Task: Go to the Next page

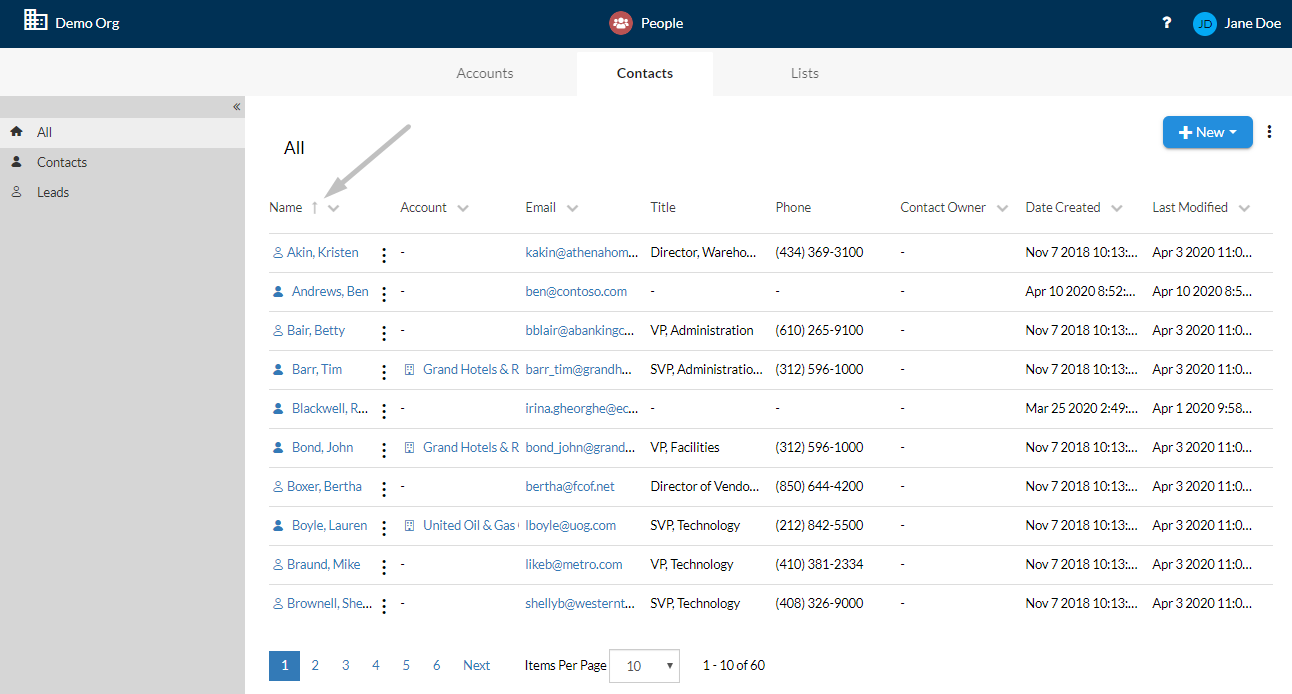Action: coord(477,665)
